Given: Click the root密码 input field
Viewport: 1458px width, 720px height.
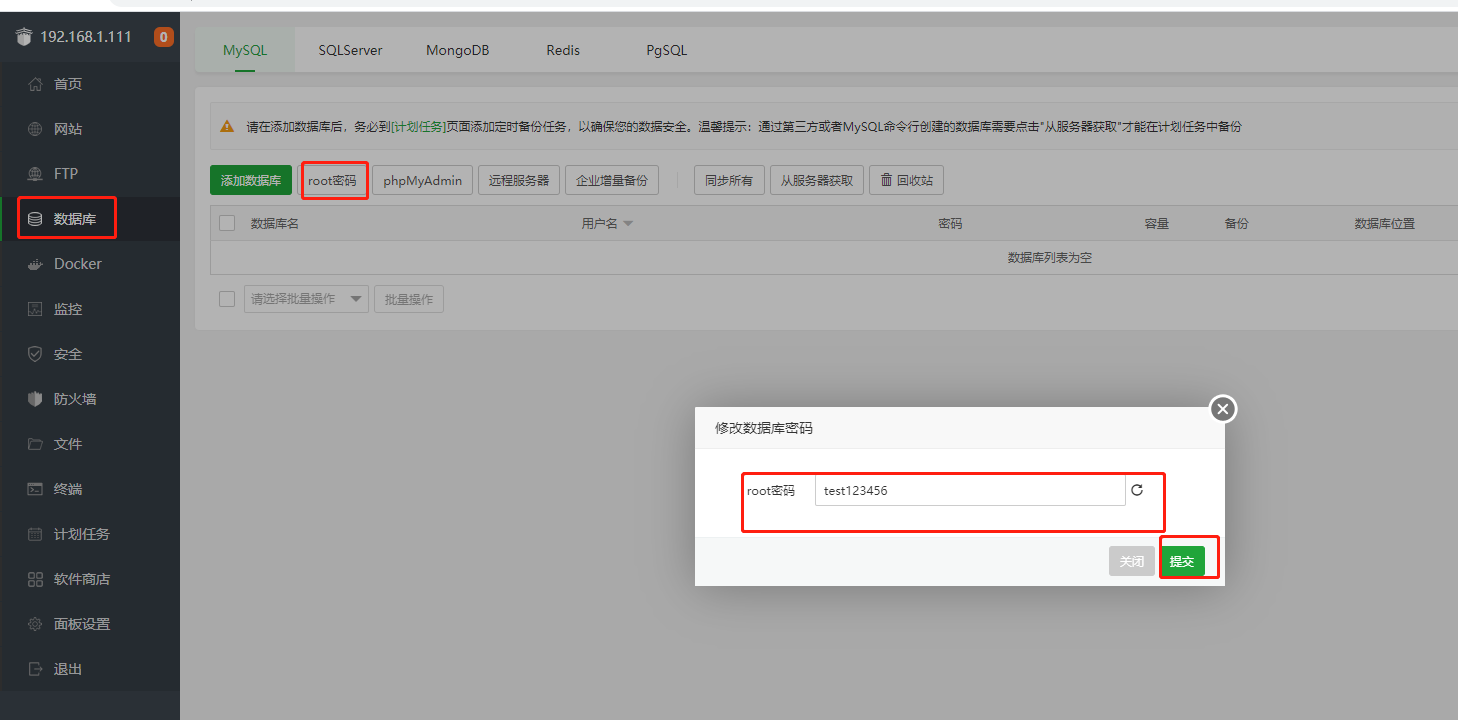Looking at the screenshot, I should coord(970,490).
